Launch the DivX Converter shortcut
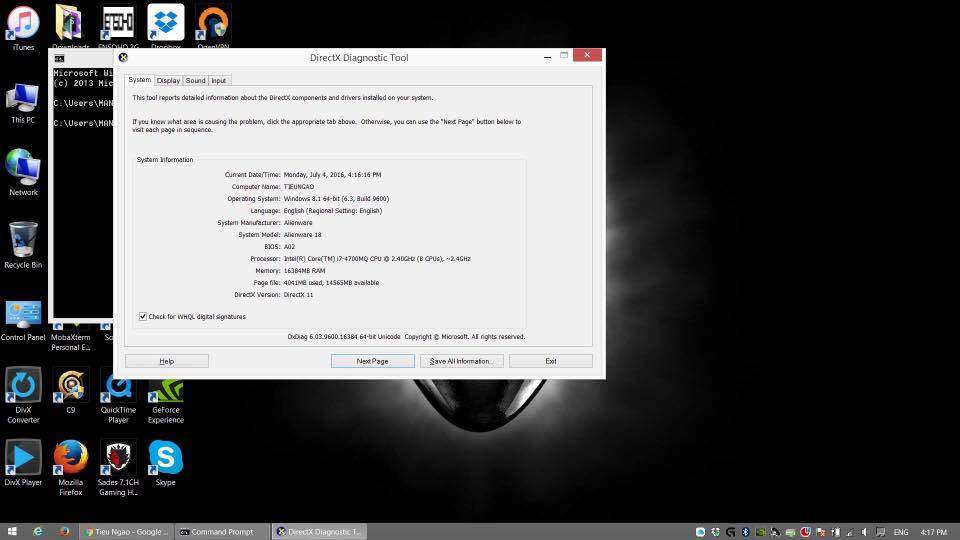This screenshot has width=960, height=540. [x=23, y=396]
